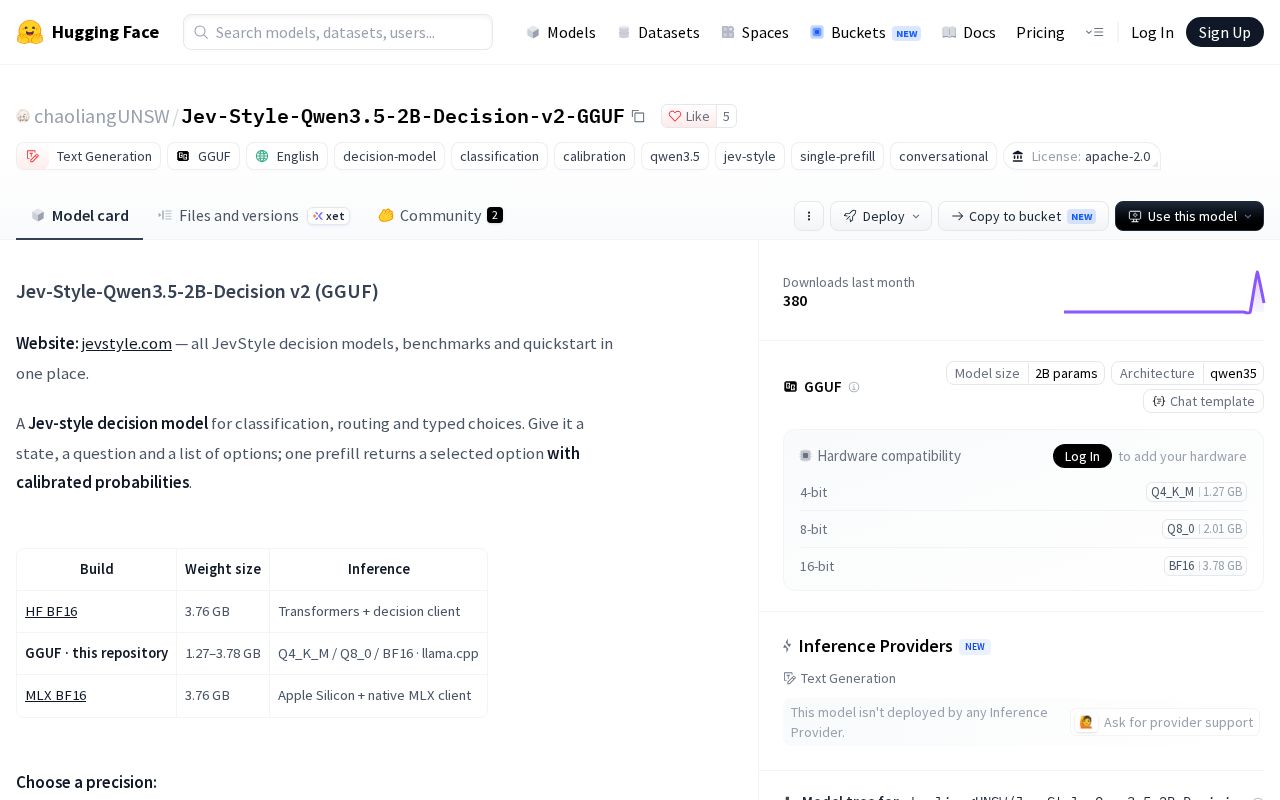The width and height of the screenshot is (1280, 800).
Task: Open the Files and versions tab
Action: pyautogui.click(x=254, y=216)
